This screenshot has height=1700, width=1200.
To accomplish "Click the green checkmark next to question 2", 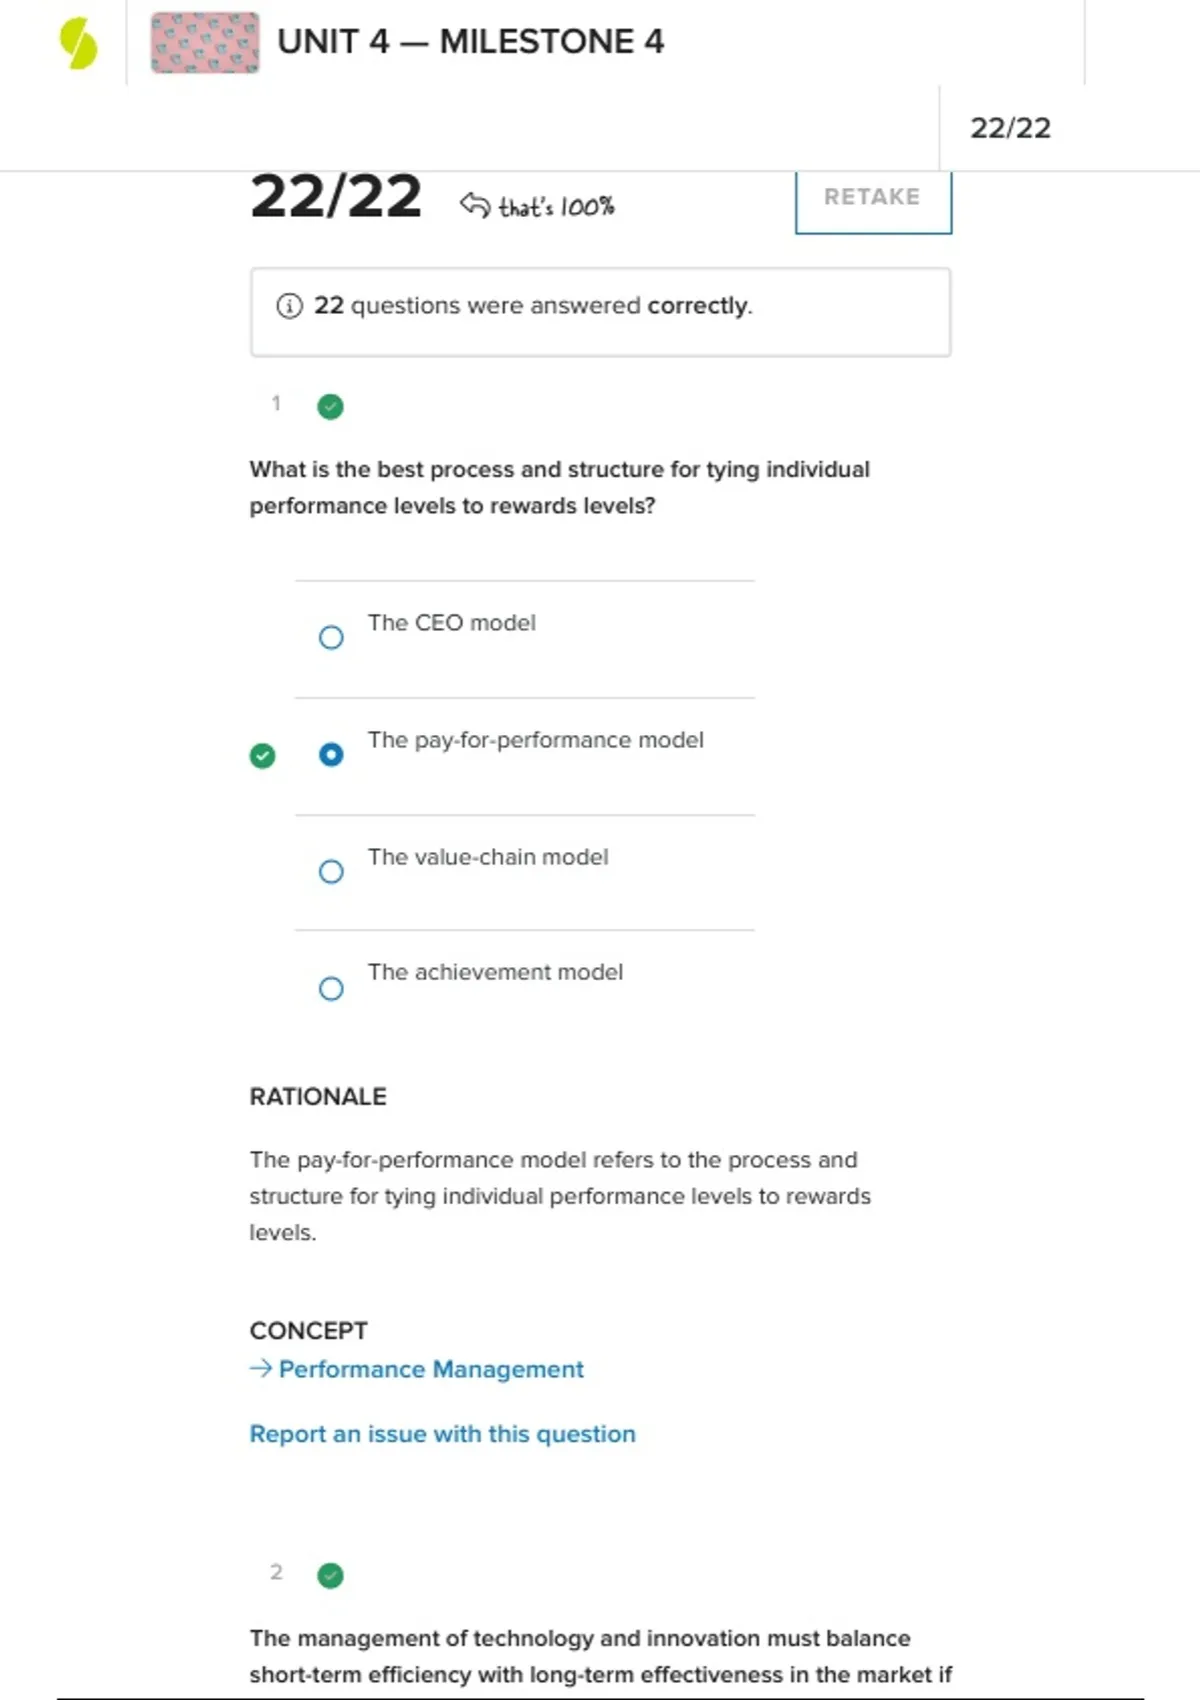I will 330,1576.
